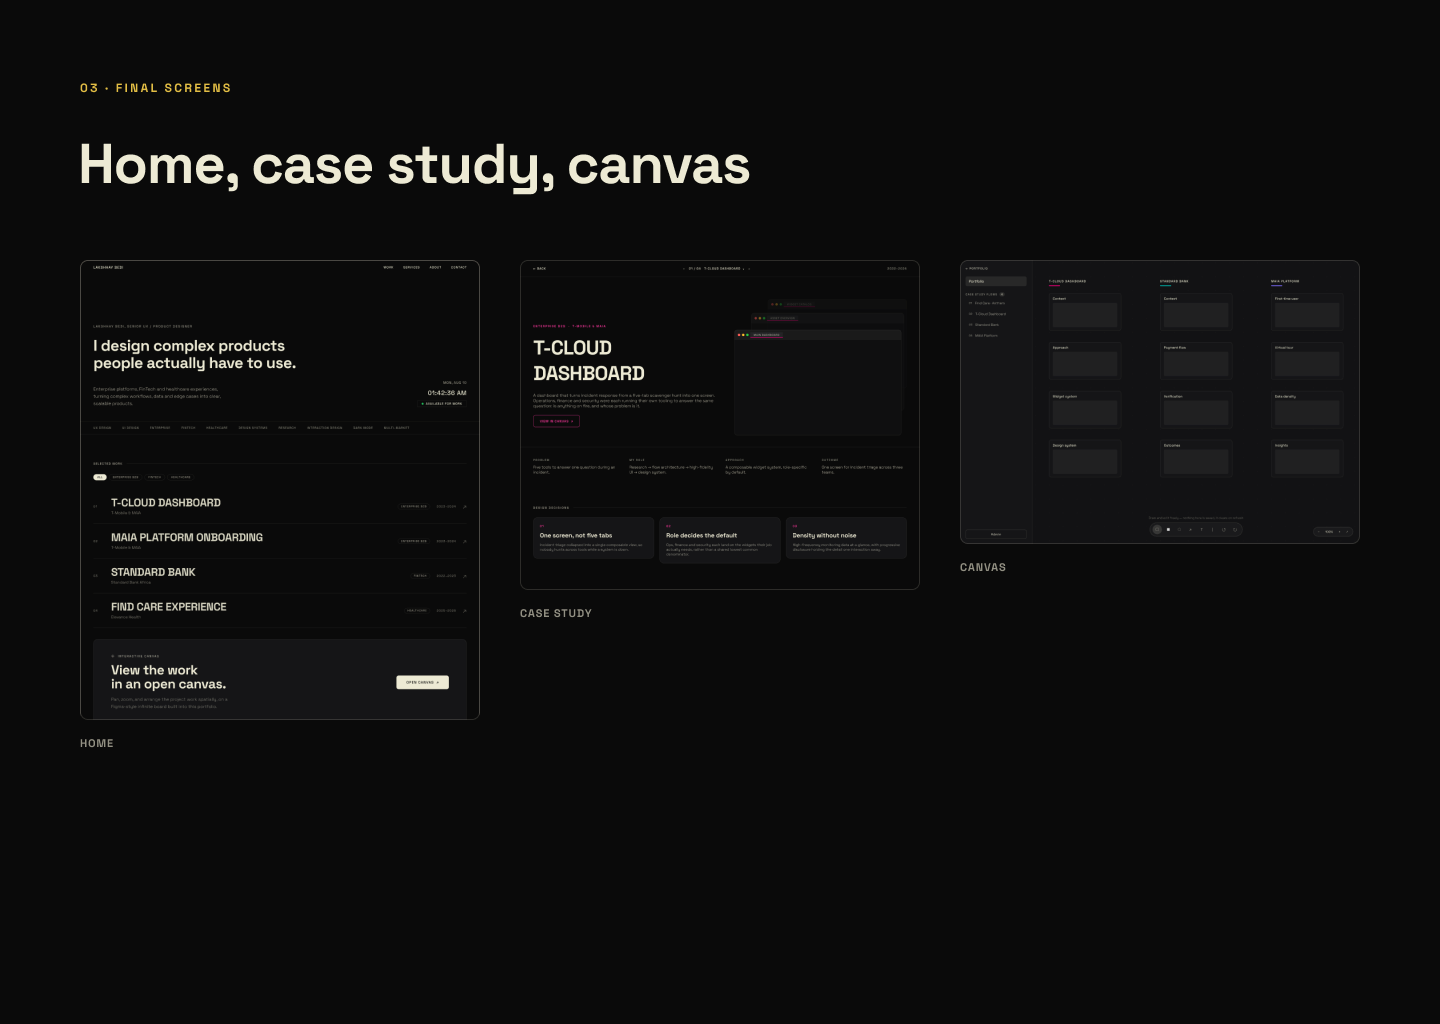Select Standard Bank flow in Canvas sidebar
The height and width of the screenshot is (1024, 1440).
[x=984, y=325]
